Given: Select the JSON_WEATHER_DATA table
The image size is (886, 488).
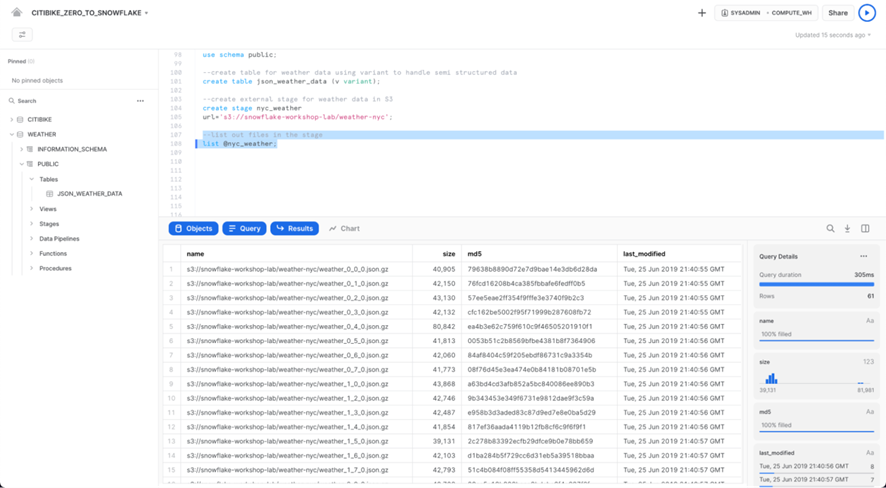Looking at the screenshot, I should (x=89, y=194).
